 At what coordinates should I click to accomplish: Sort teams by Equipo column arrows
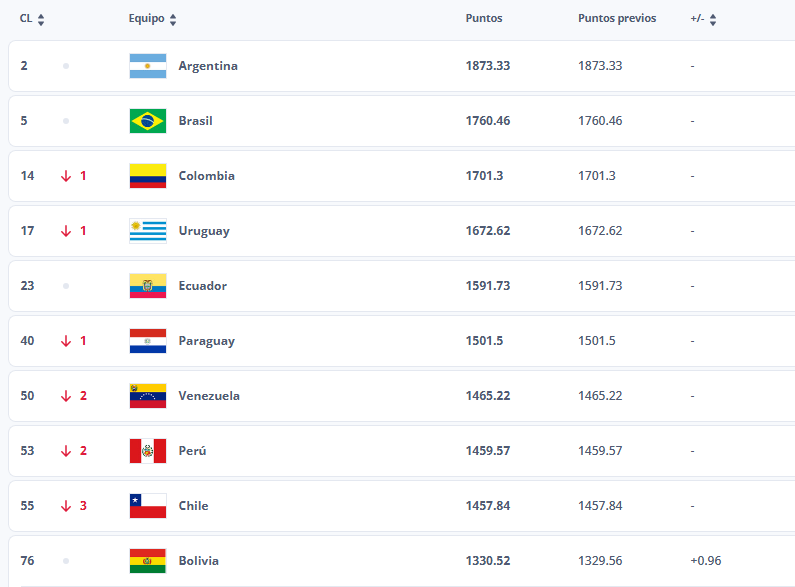pos(173,19)
